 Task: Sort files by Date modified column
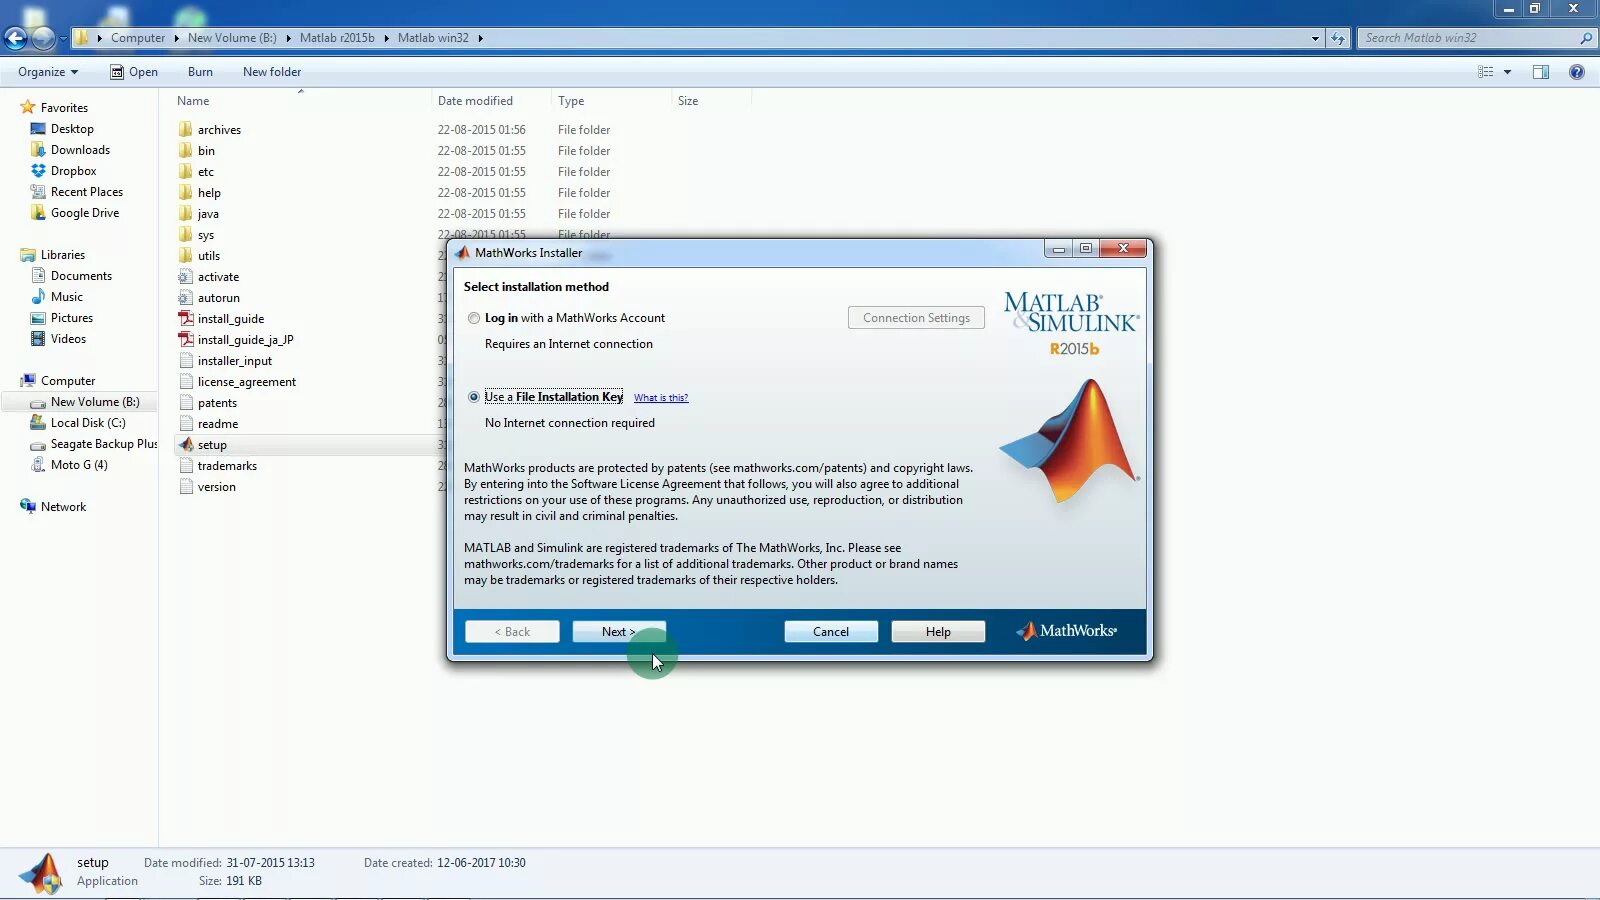pyautogui.click(x=475, y=101)
